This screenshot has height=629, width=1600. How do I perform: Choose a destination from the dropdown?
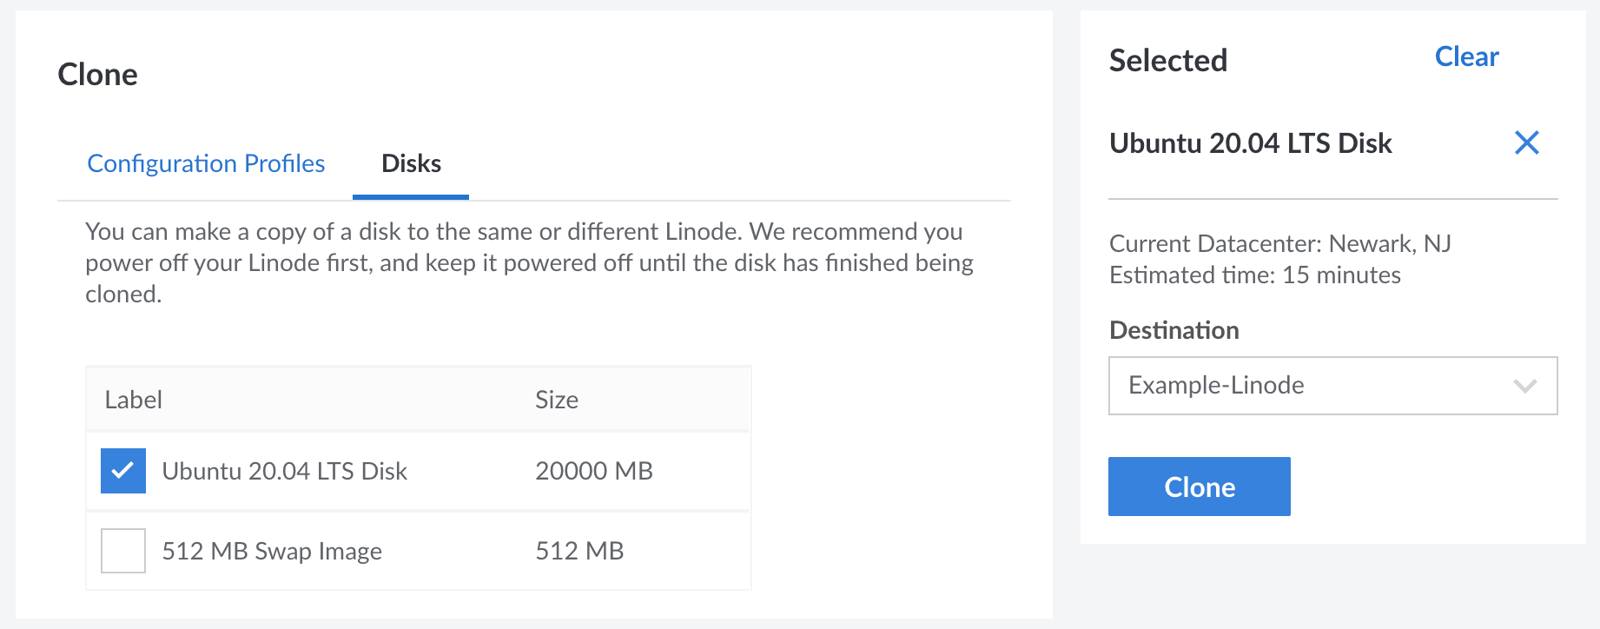tap(1330, 385)
